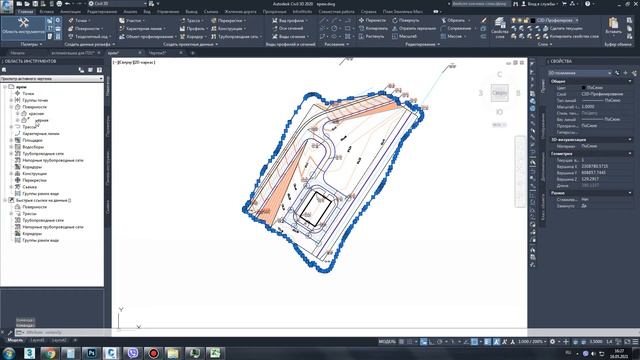Image resolution: width=640 pixels, height=360 pixels.
Task: Expand the Конструкции tree node
Action: (x=11, y=173)
